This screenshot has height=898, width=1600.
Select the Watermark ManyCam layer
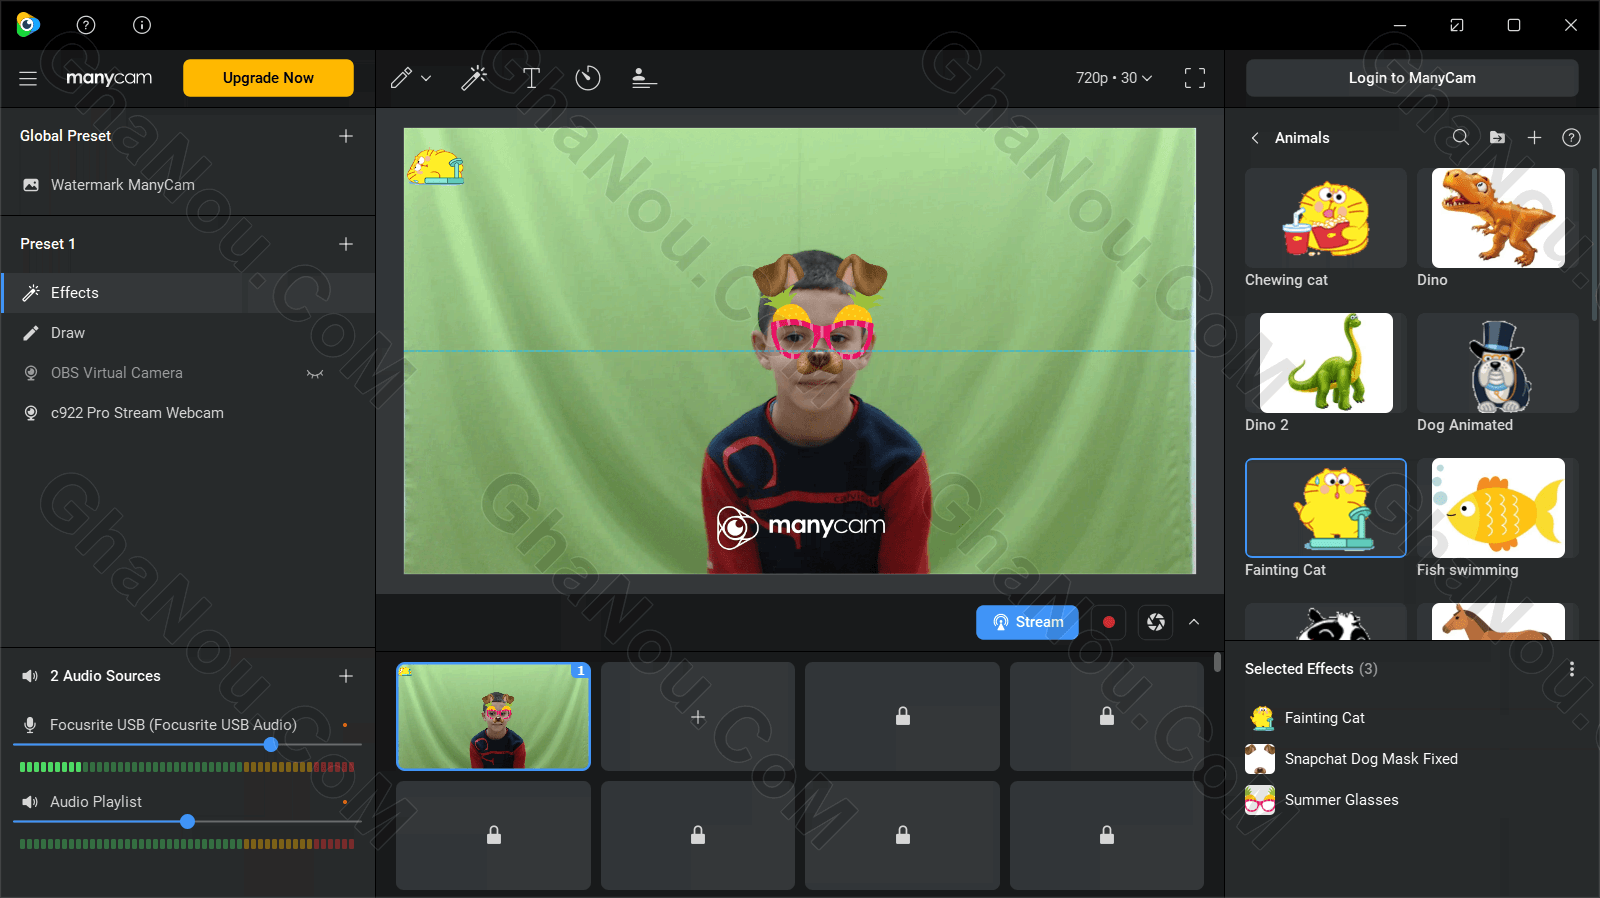point(188,185)
